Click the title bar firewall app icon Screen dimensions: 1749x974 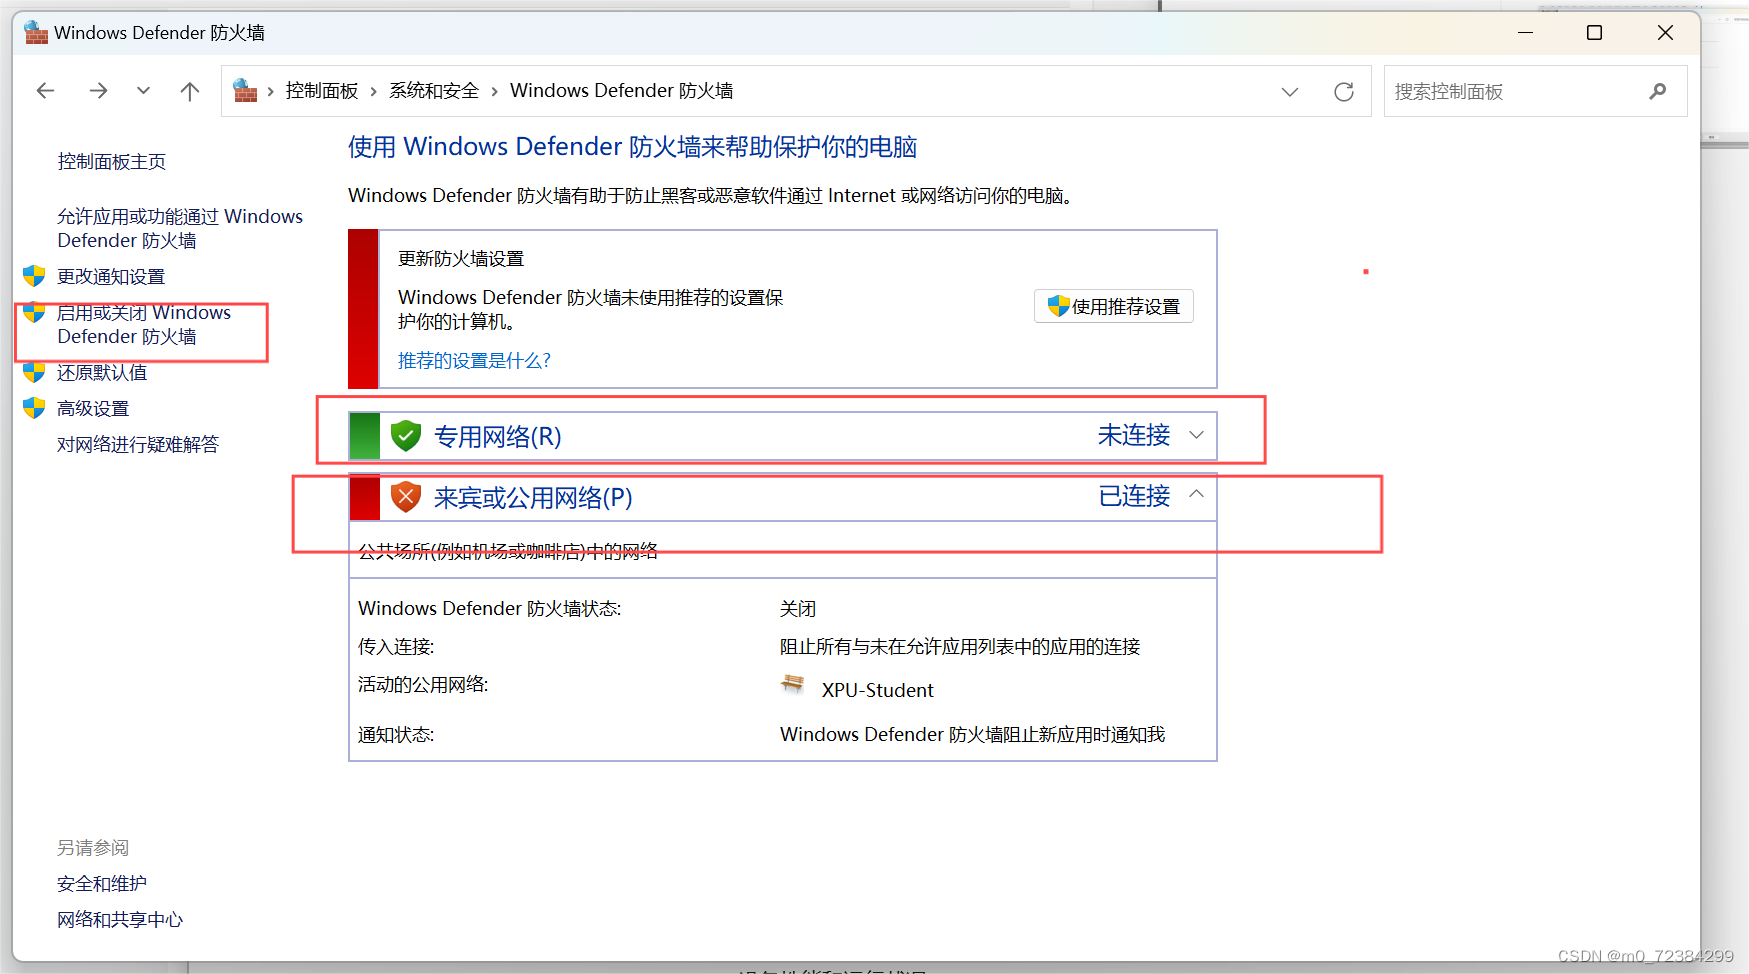[36, 33]
